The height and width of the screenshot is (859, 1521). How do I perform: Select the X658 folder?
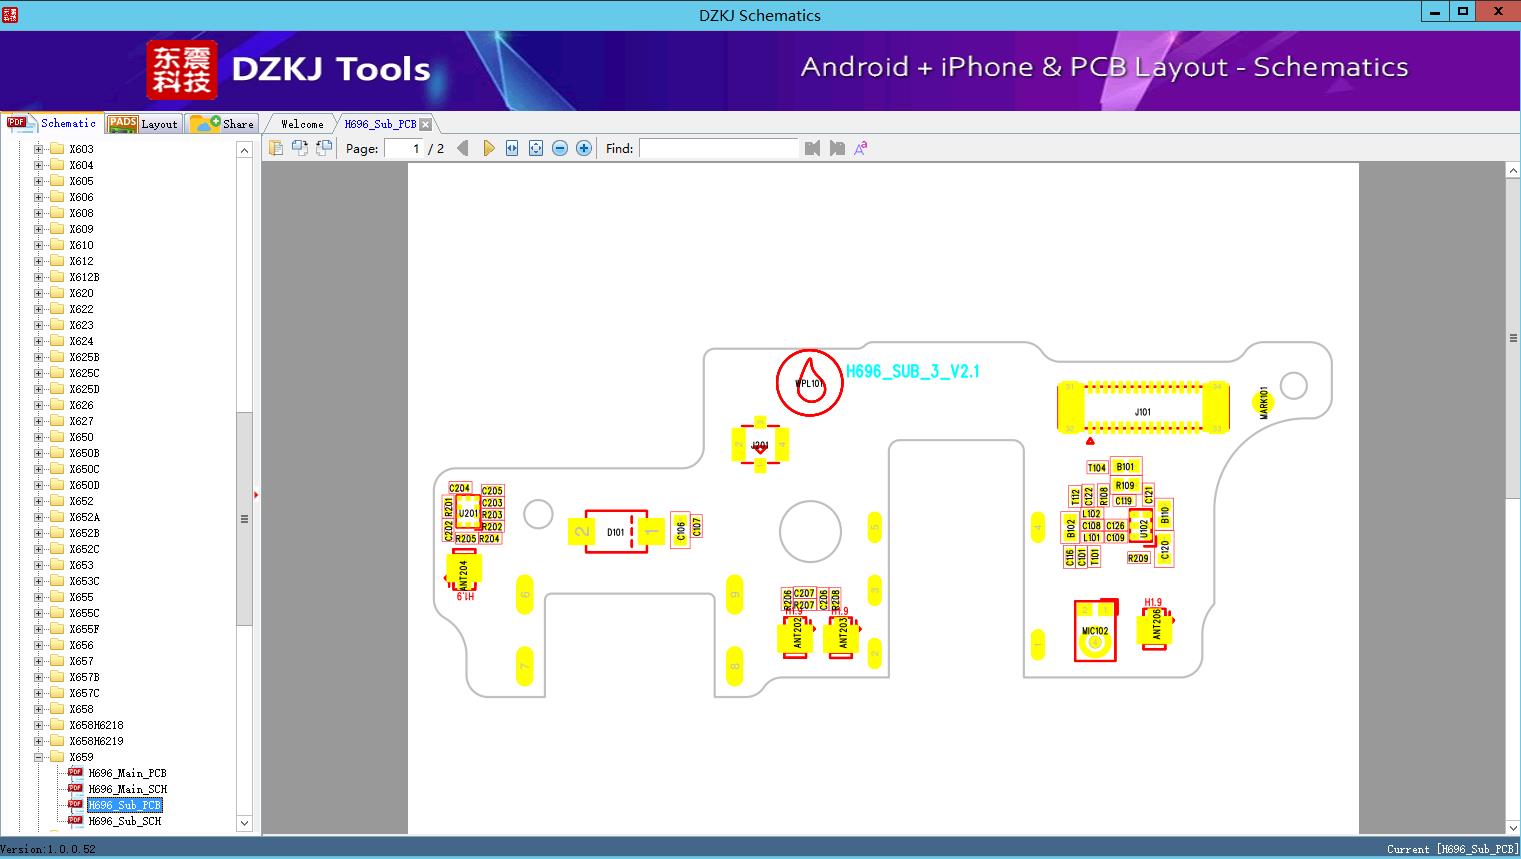click(x=81, y=709)
